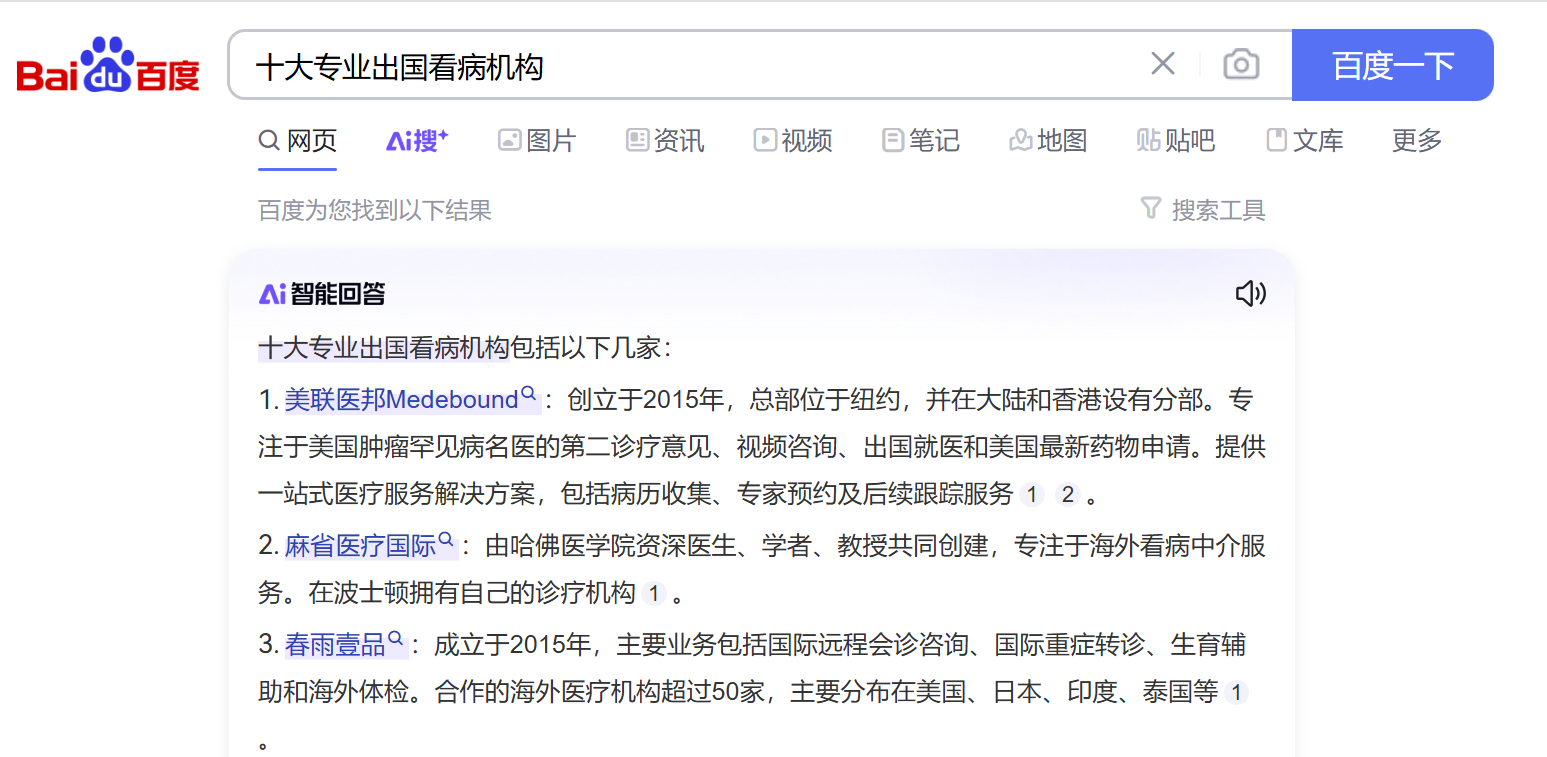Open the 视频 tab
Image resolution: width=1547 pixels, height=757 pixels.
tap(793, 141)
